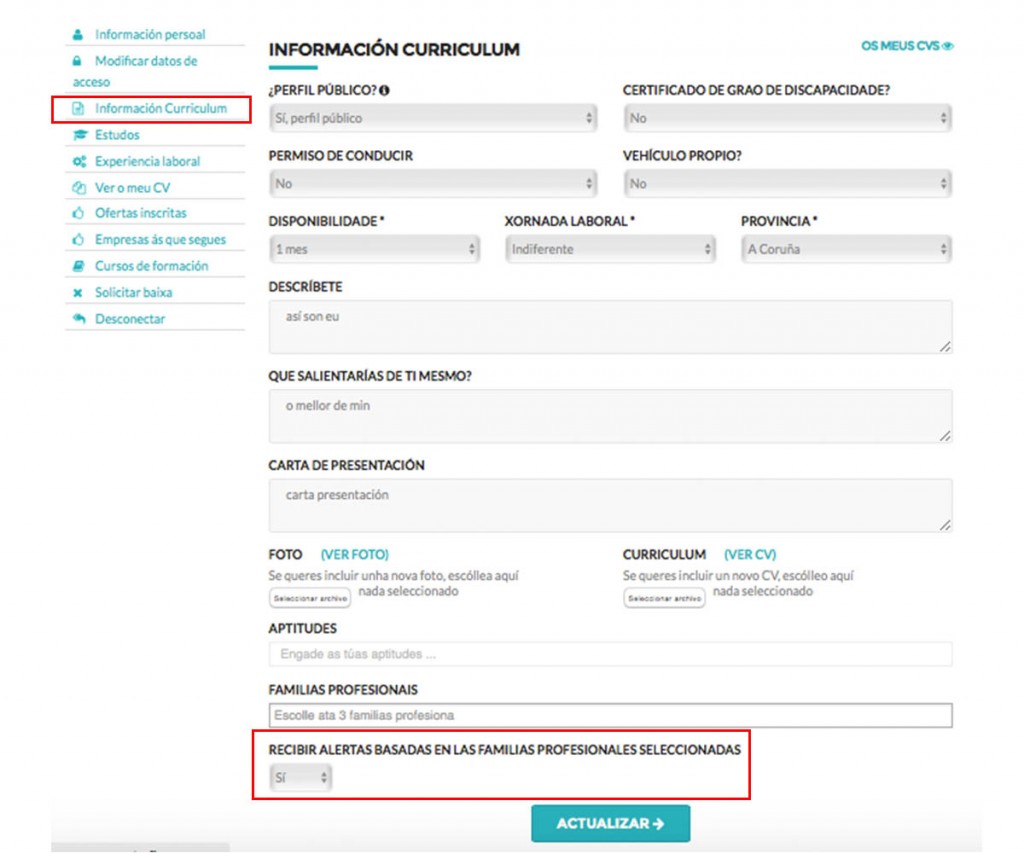Click the Carta de presentación text area
The image size is (1024, 853).
coord(611,506)
